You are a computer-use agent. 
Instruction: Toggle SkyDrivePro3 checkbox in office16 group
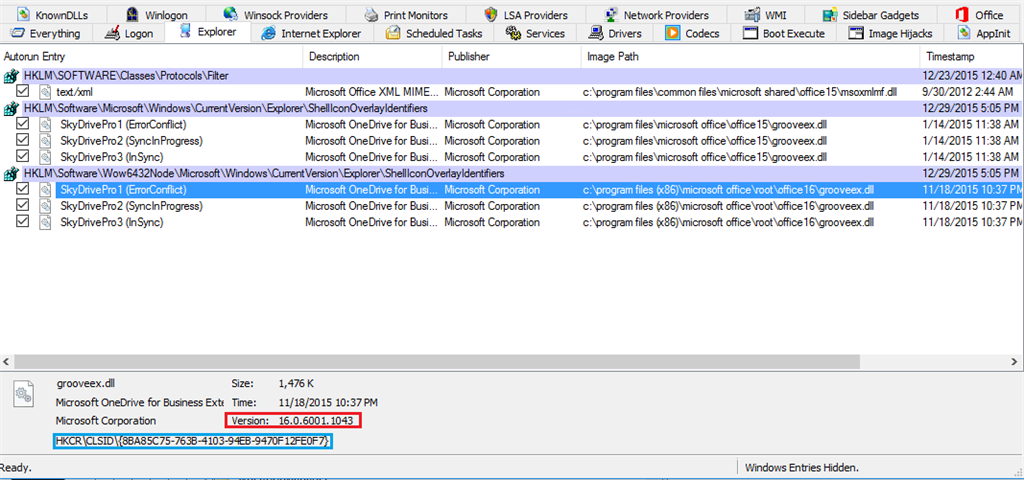[x=23, y=222]
